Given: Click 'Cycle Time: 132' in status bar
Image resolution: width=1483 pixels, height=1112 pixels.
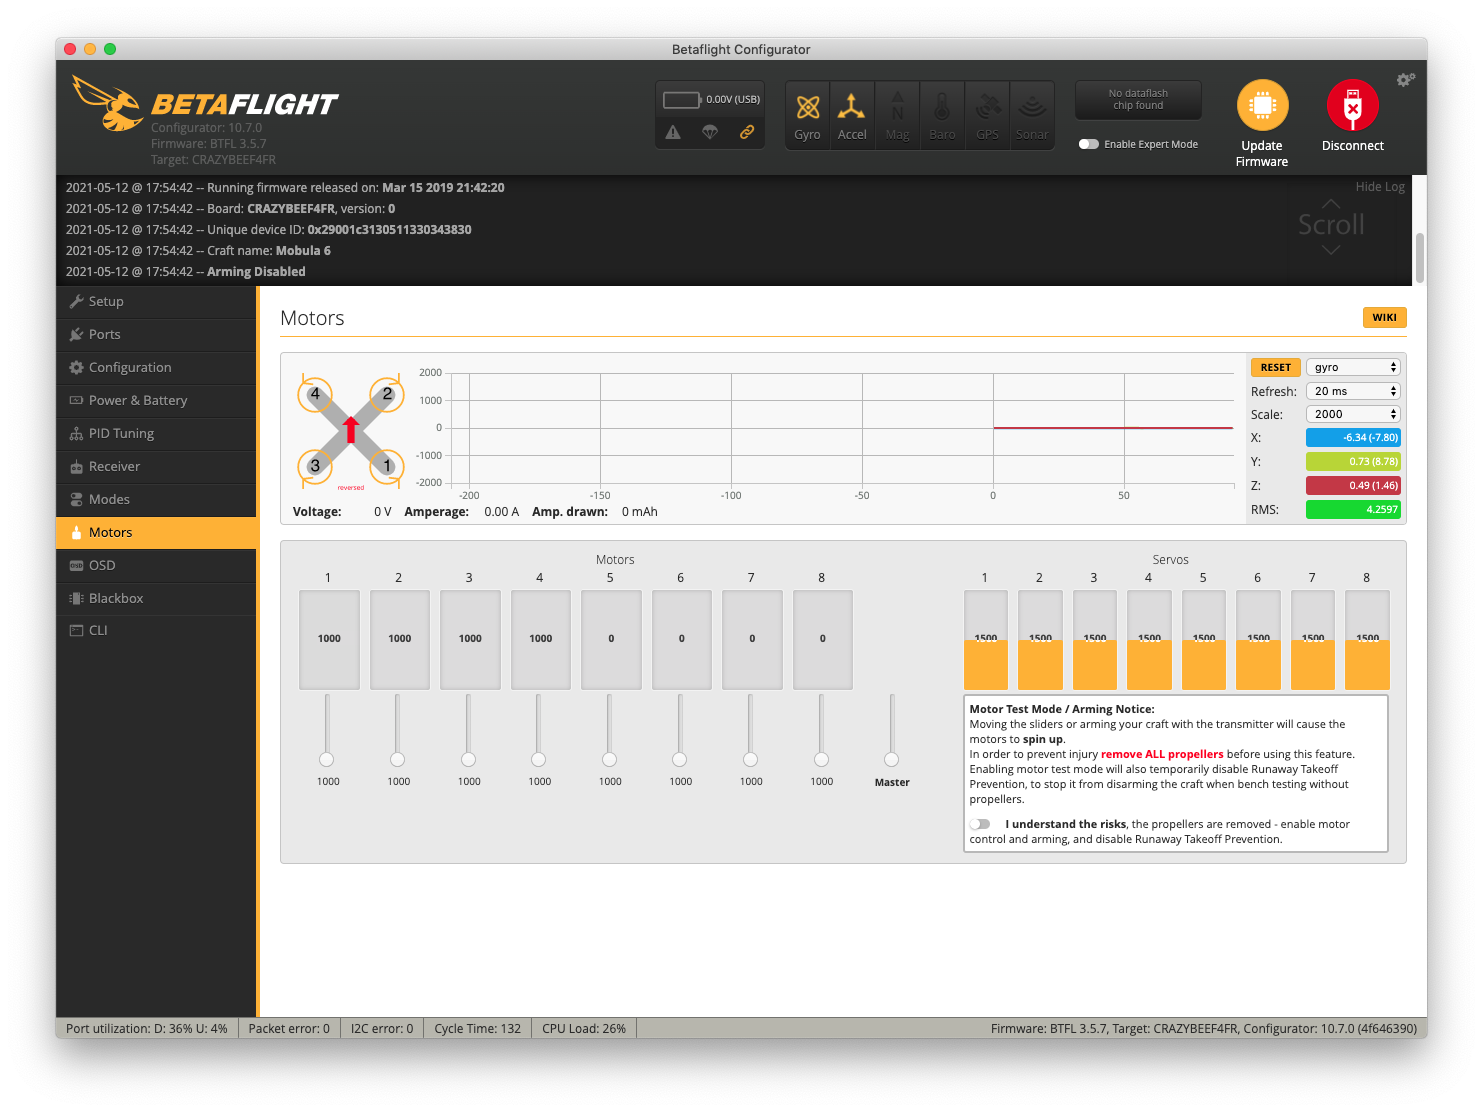Looking at the screenshot, I should click(x=477, y=1028).
